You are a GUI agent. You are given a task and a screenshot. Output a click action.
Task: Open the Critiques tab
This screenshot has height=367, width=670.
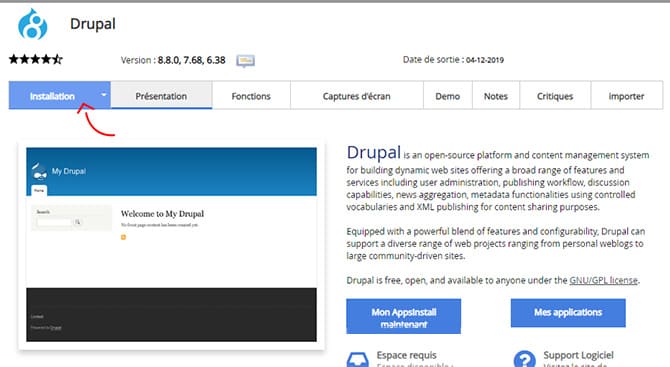(x=555, y=96)
